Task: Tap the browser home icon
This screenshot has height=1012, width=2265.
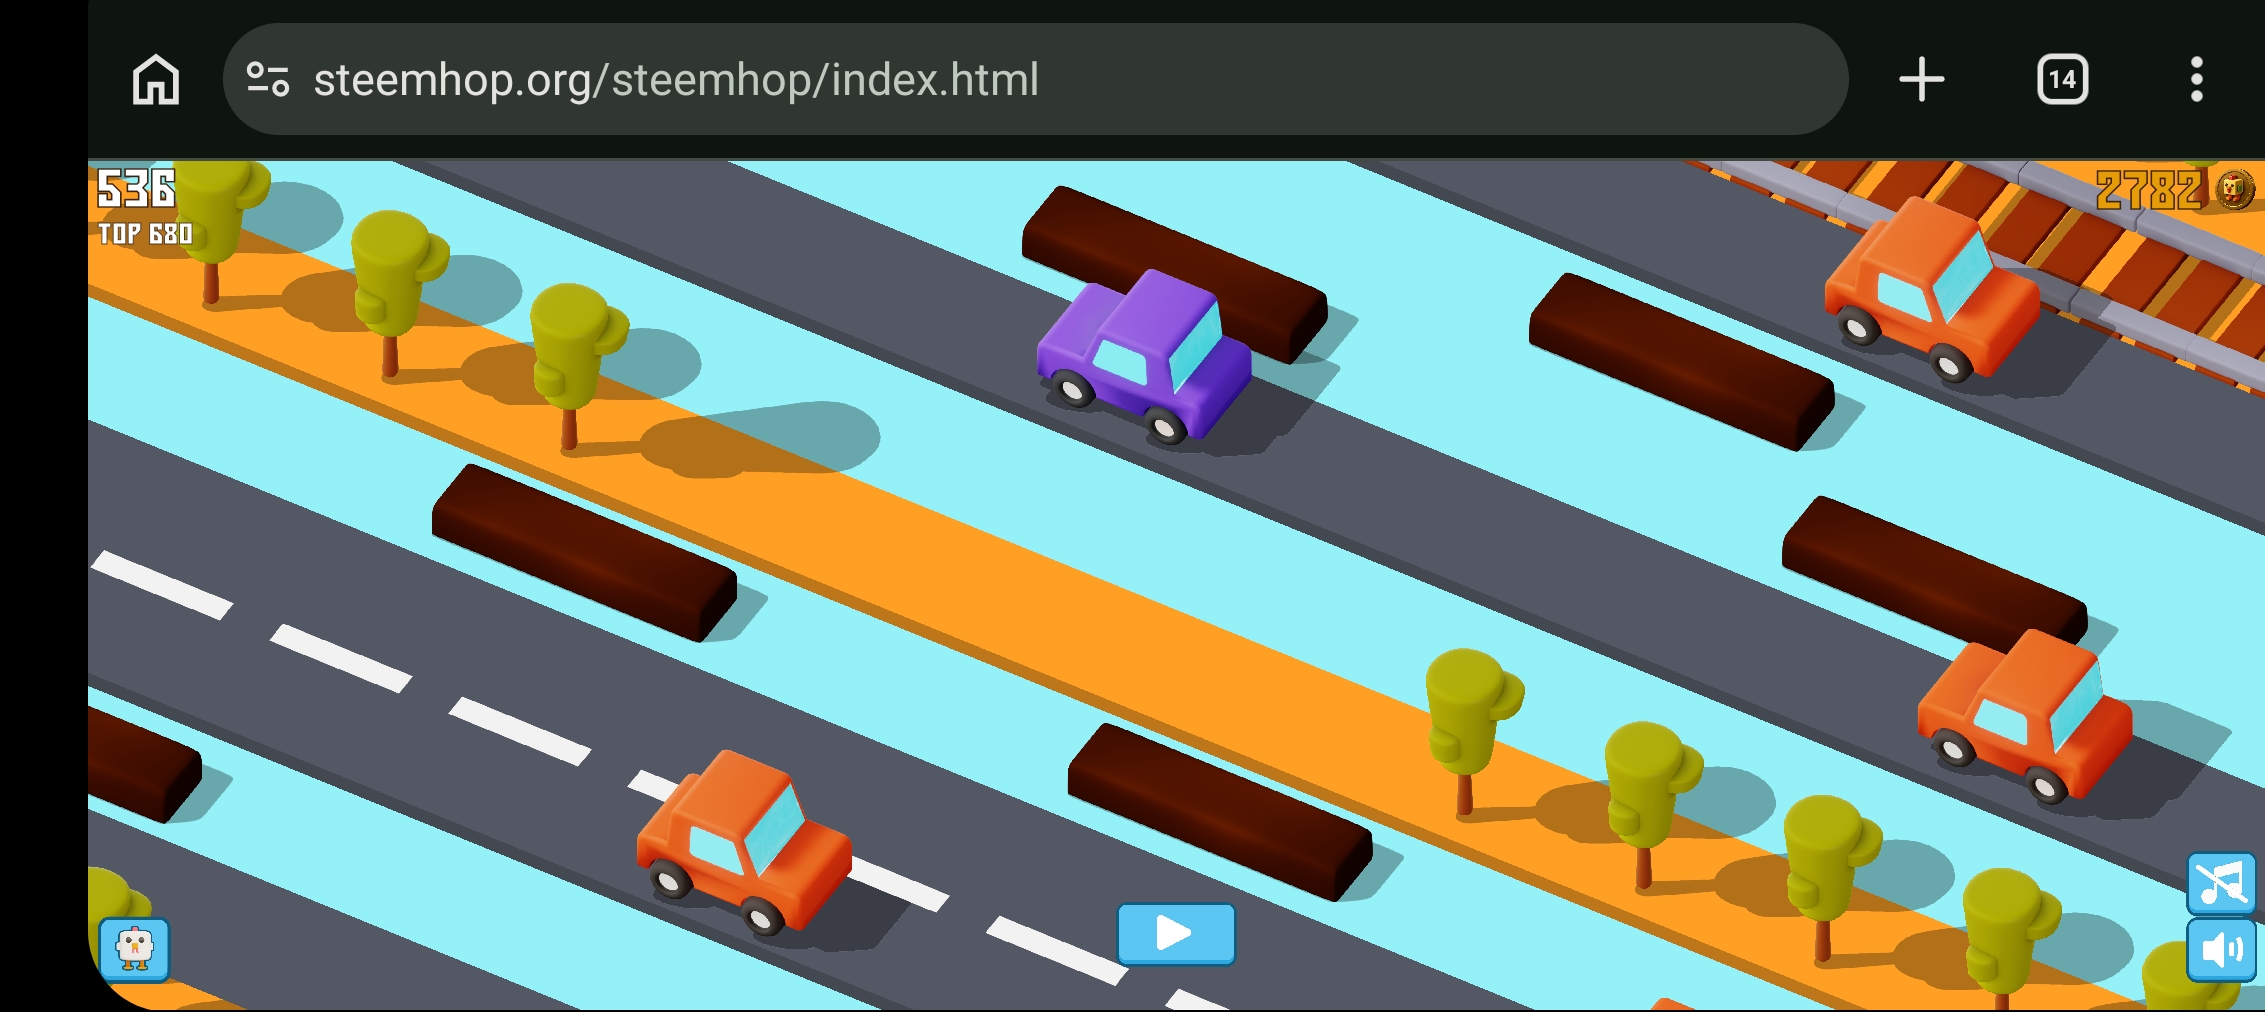Action: [x=156, y=80]
